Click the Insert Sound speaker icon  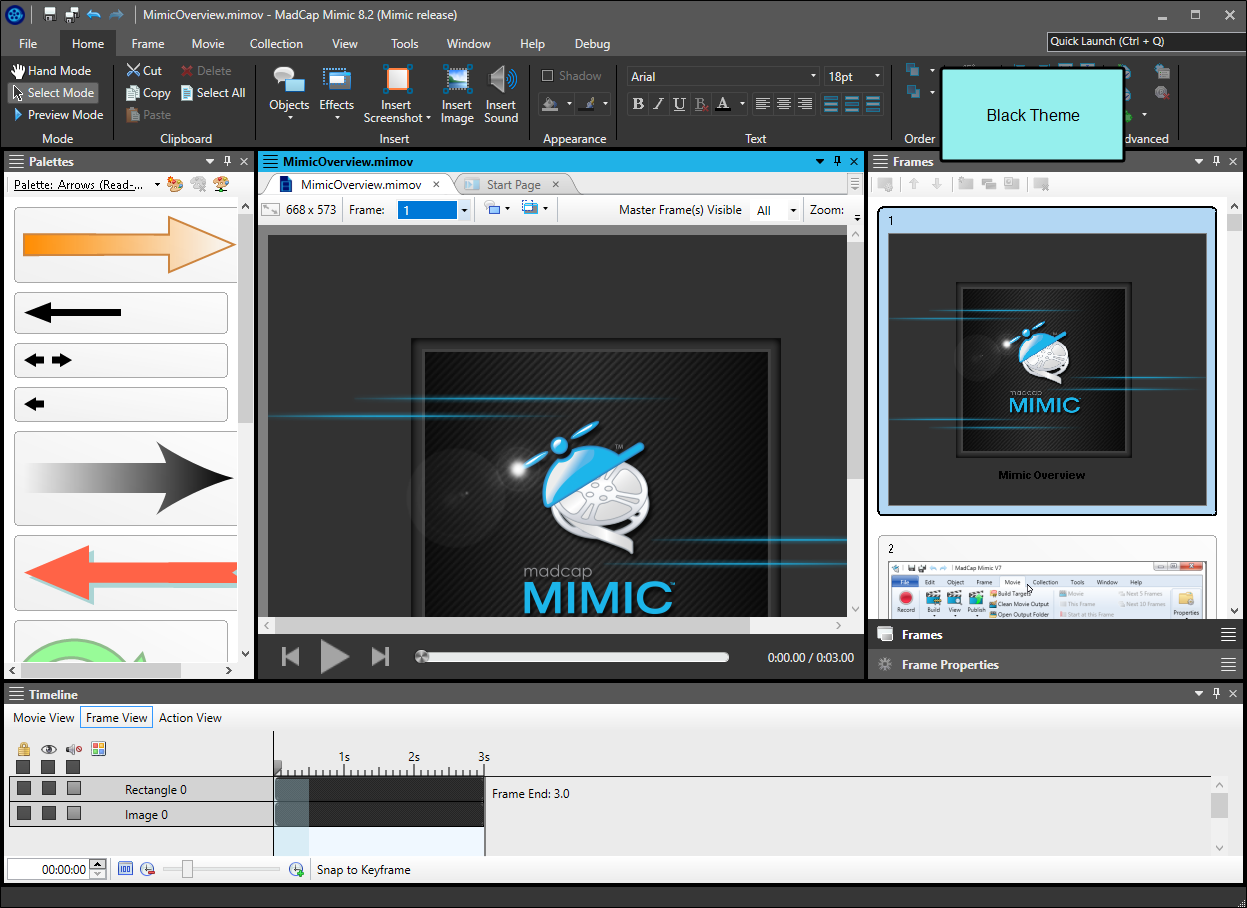coord(501,94)
